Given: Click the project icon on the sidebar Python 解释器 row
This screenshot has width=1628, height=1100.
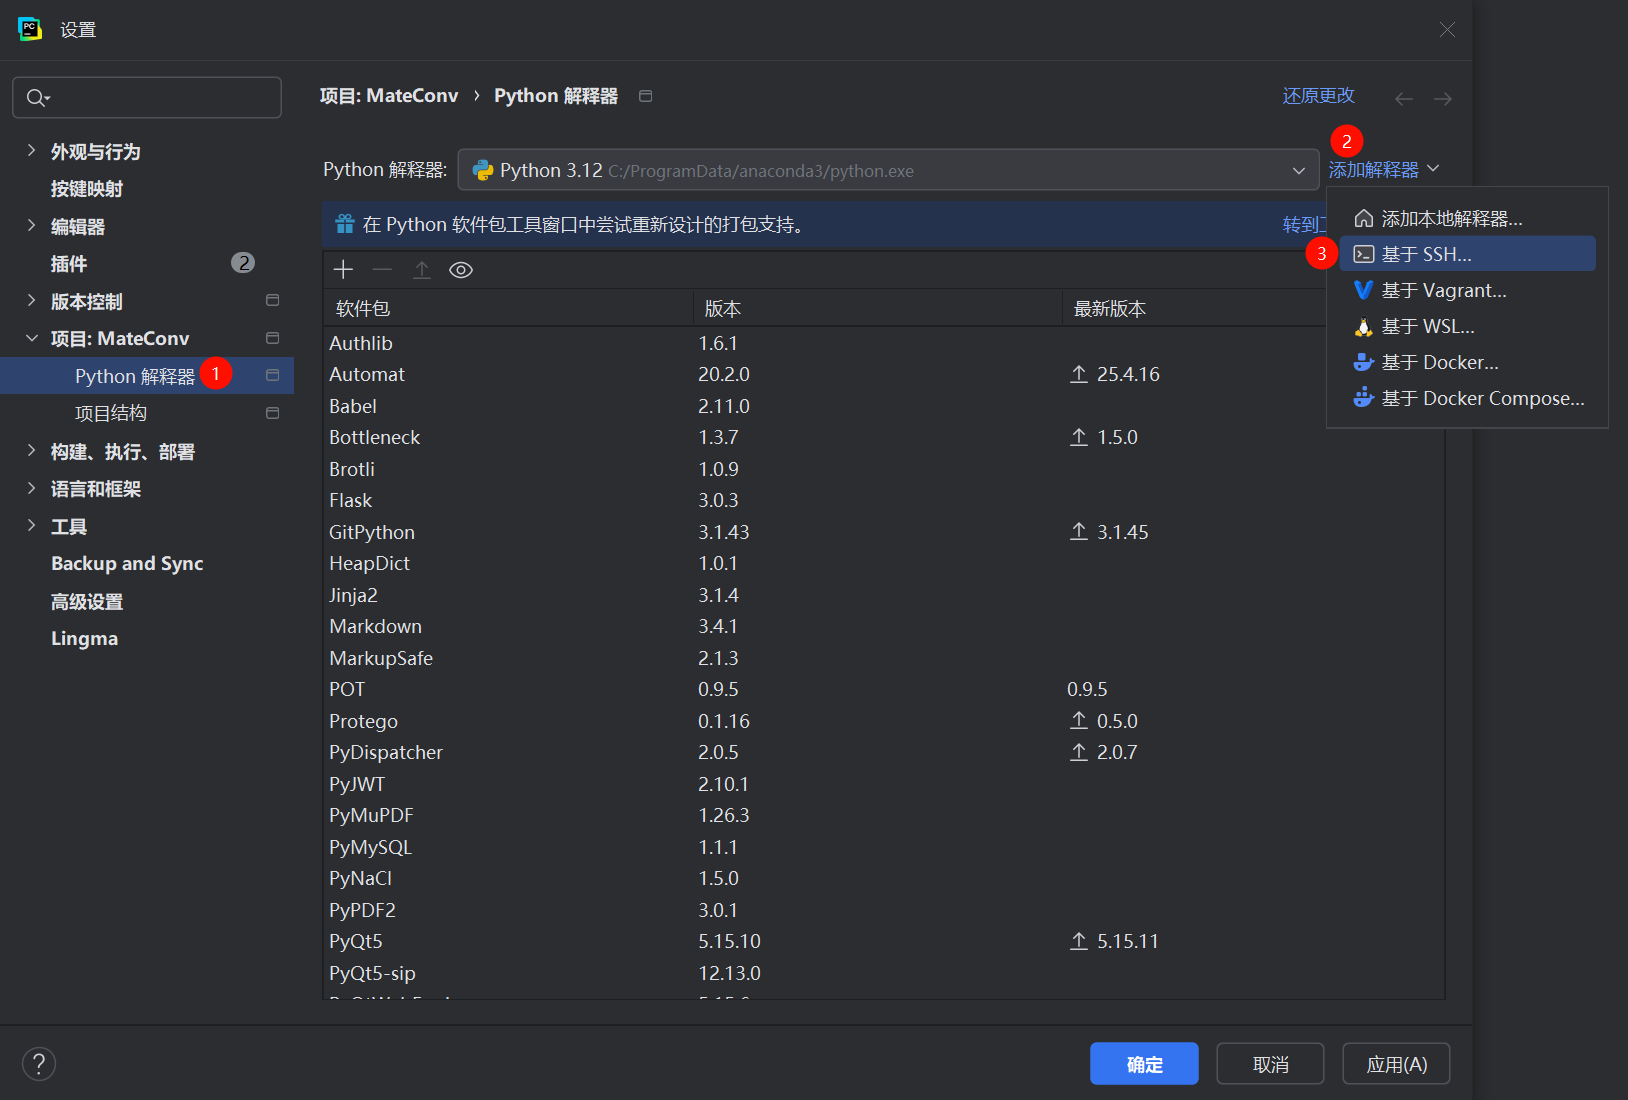Looking at the screenshot, I should point(272,375).
